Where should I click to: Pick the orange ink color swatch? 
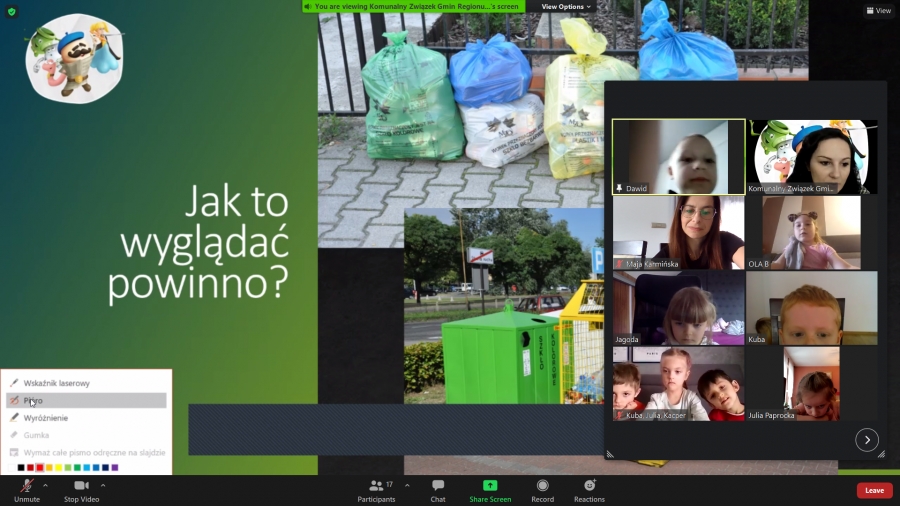click(x=49, y=468)
